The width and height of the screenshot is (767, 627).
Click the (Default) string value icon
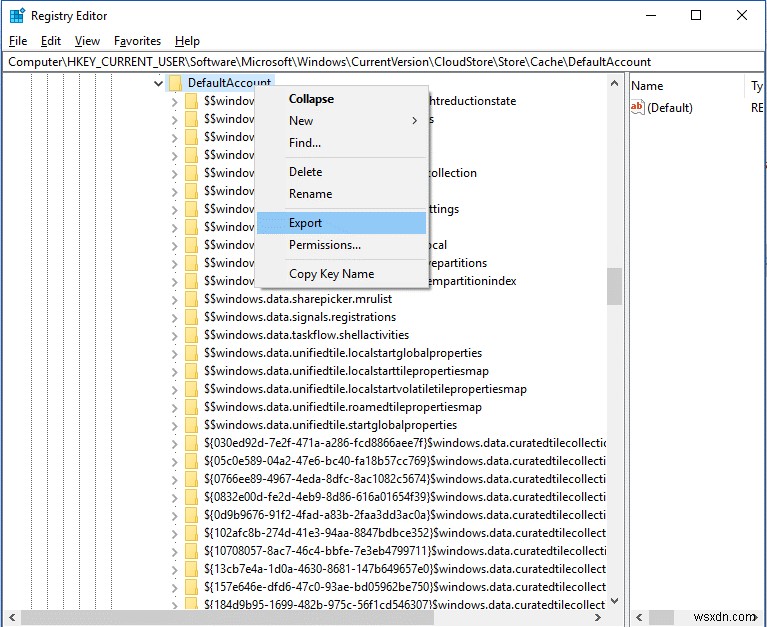(637, 107)
